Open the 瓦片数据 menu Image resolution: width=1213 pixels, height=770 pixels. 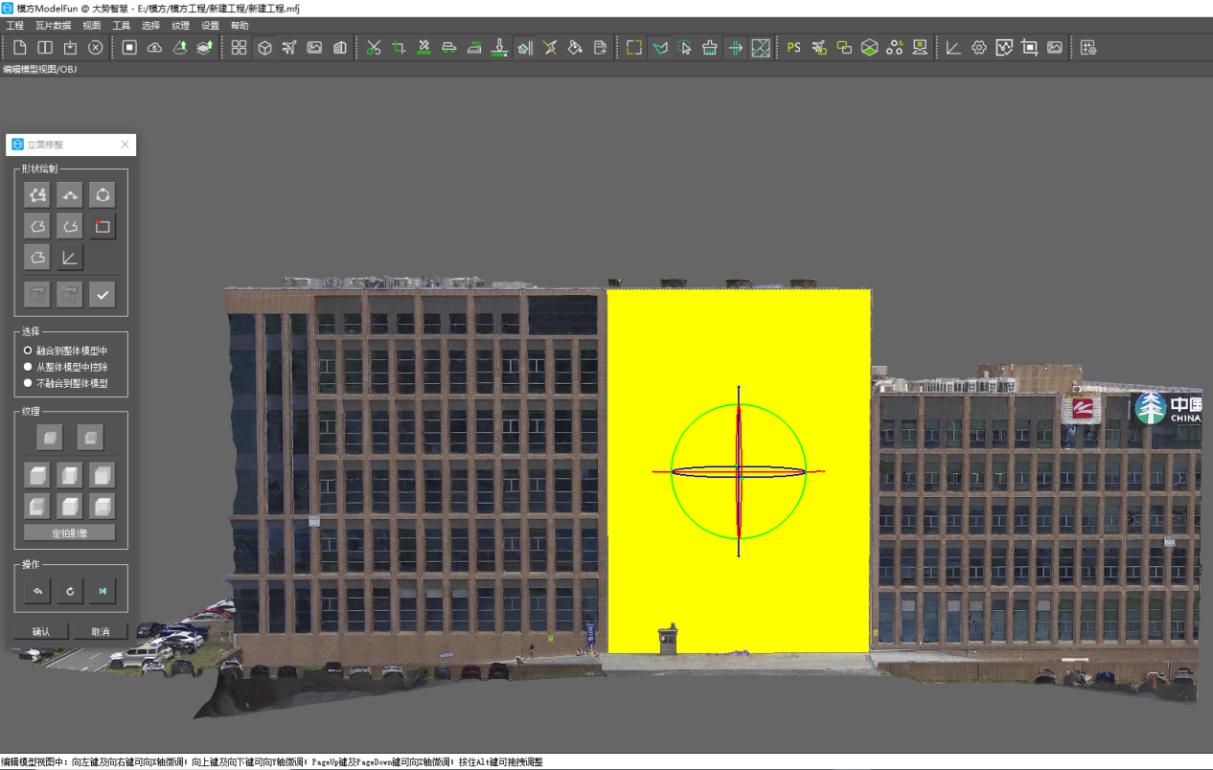[x=53, y=25]
